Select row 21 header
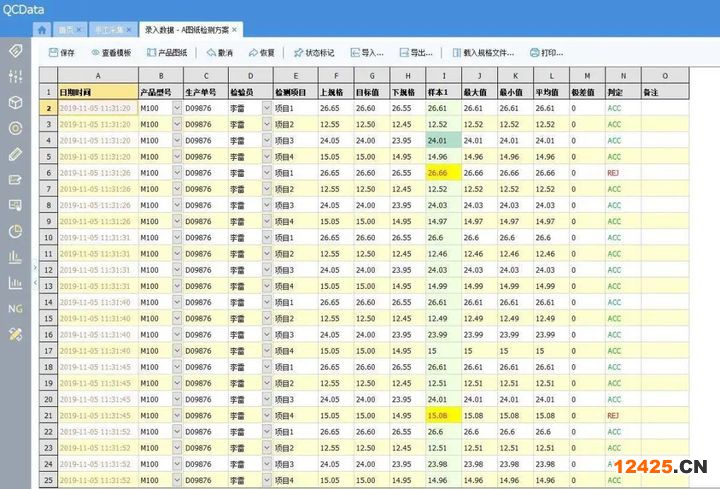The height and width of the screenshot is (489, 720). (48, 416)
